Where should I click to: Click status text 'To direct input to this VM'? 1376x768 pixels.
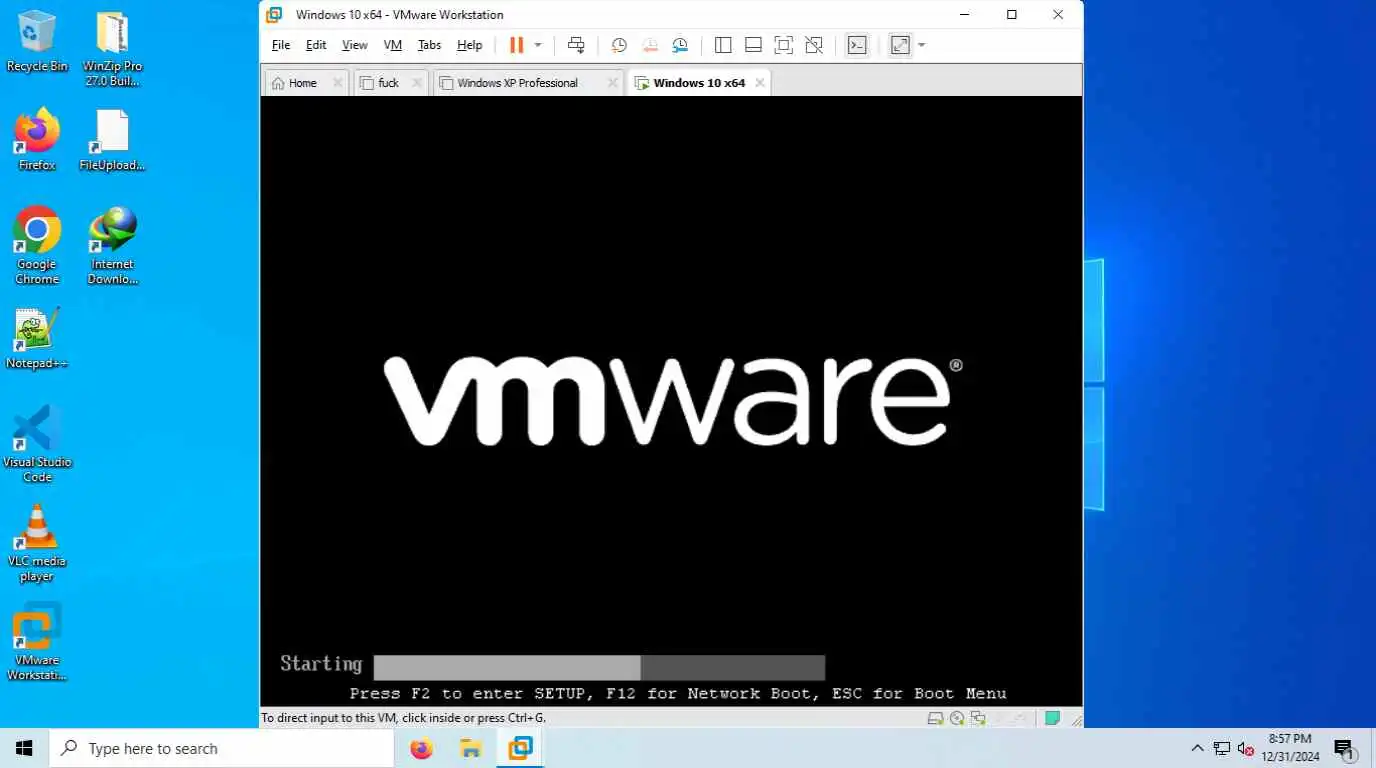pyautogui.click(x=404, y=718)
